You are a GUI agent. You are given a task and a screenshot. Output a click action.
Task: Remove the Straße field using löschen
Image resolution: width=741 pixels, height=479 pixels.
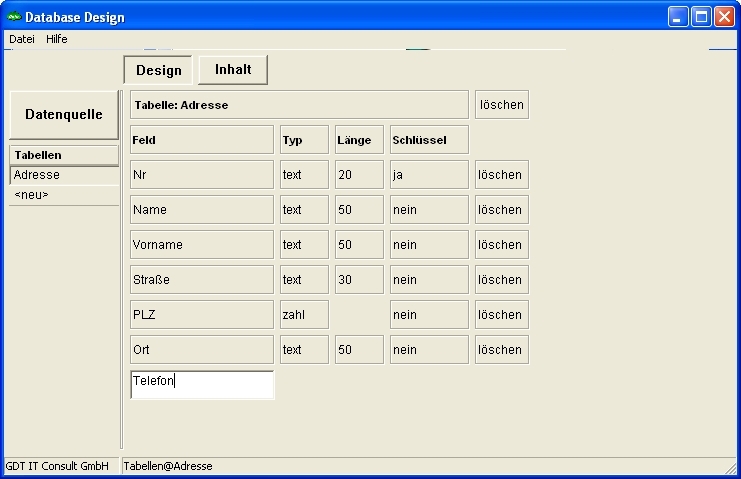pyautogui.click(x=501, y=280)
